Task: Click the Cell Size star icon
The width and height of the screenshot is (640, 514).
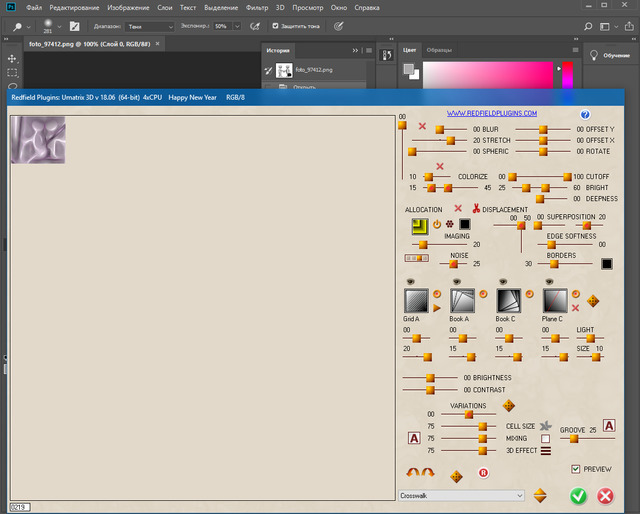Action: point(545,426)
